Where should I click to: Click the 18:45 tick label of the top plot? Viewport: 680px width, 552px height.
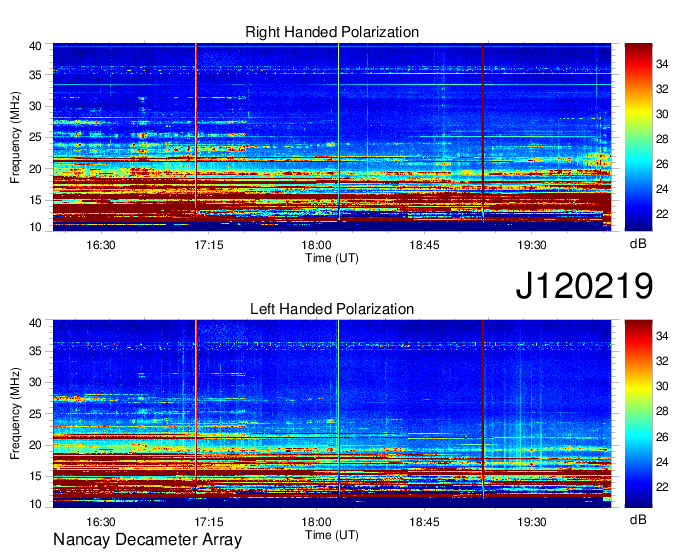click(424, 245)
